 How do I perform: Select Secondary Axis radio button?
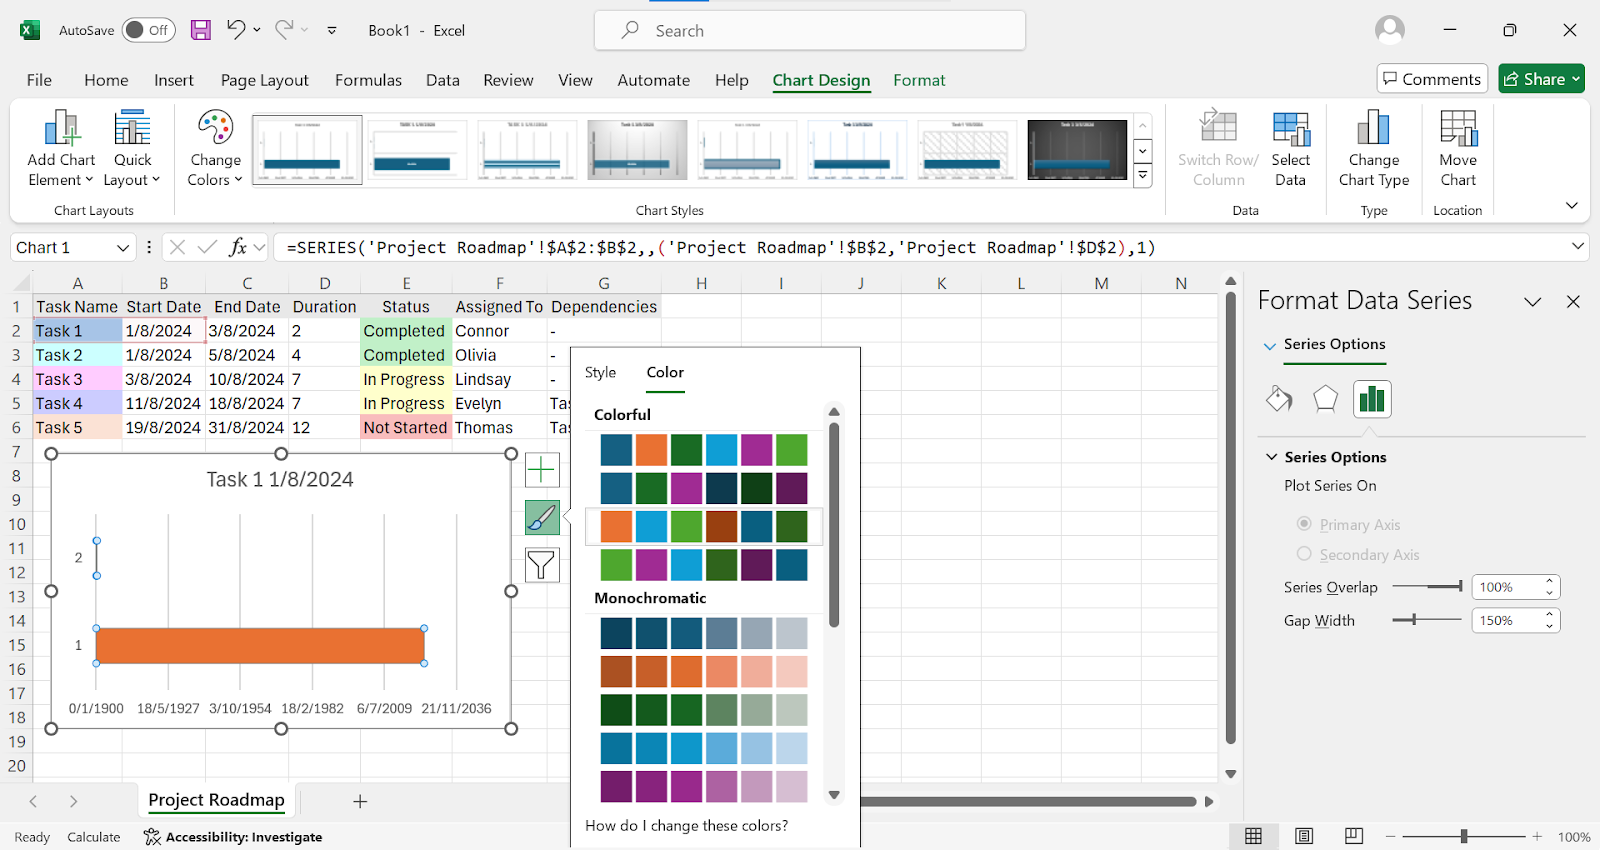click(x=1304, y=554)
